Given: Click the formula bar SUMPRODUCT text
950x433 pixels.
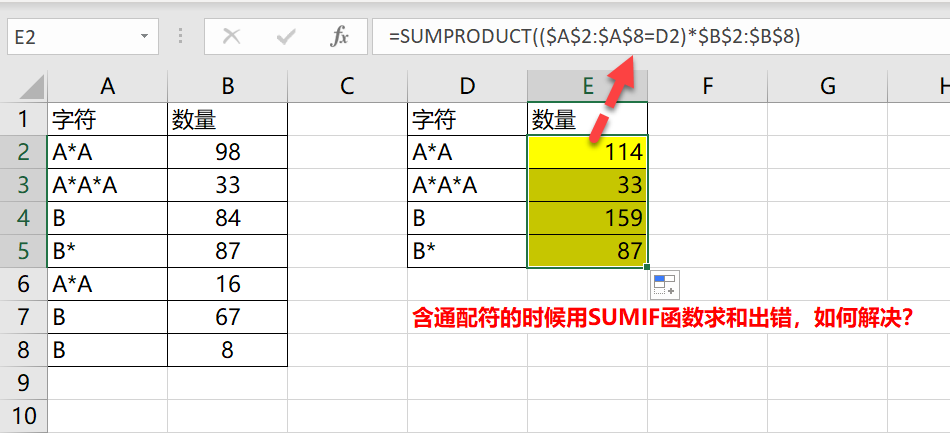Looking at the screenshot, I should tap(595, 37).
